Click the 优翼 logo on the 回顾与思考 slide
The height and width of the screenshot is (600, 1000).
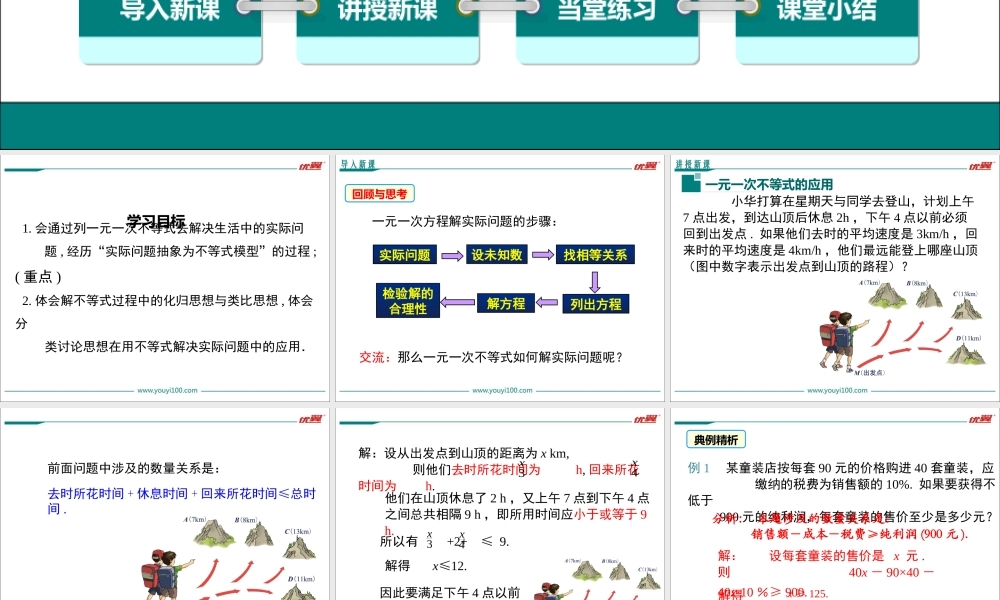tap(643, 166)
